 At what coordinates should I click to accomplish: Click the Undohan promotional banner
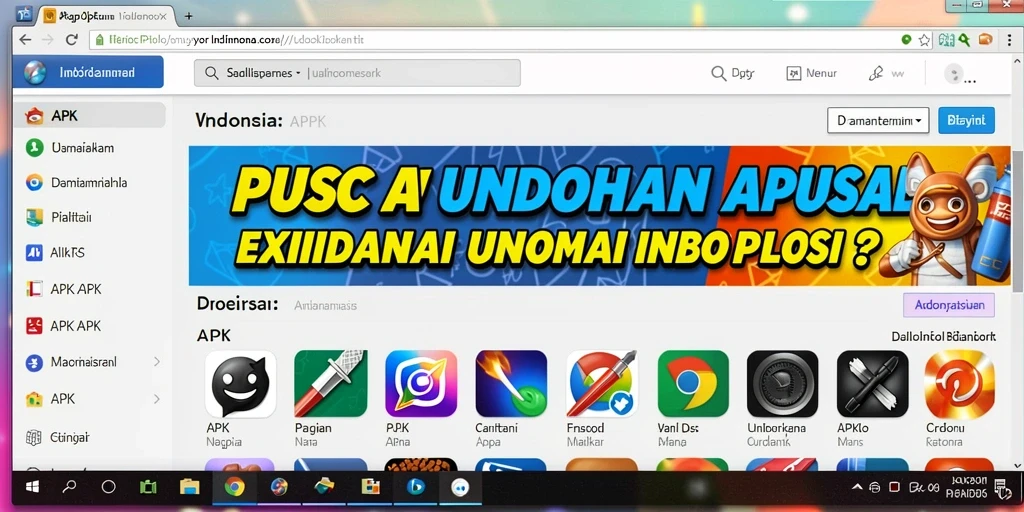tap(600, 216)
